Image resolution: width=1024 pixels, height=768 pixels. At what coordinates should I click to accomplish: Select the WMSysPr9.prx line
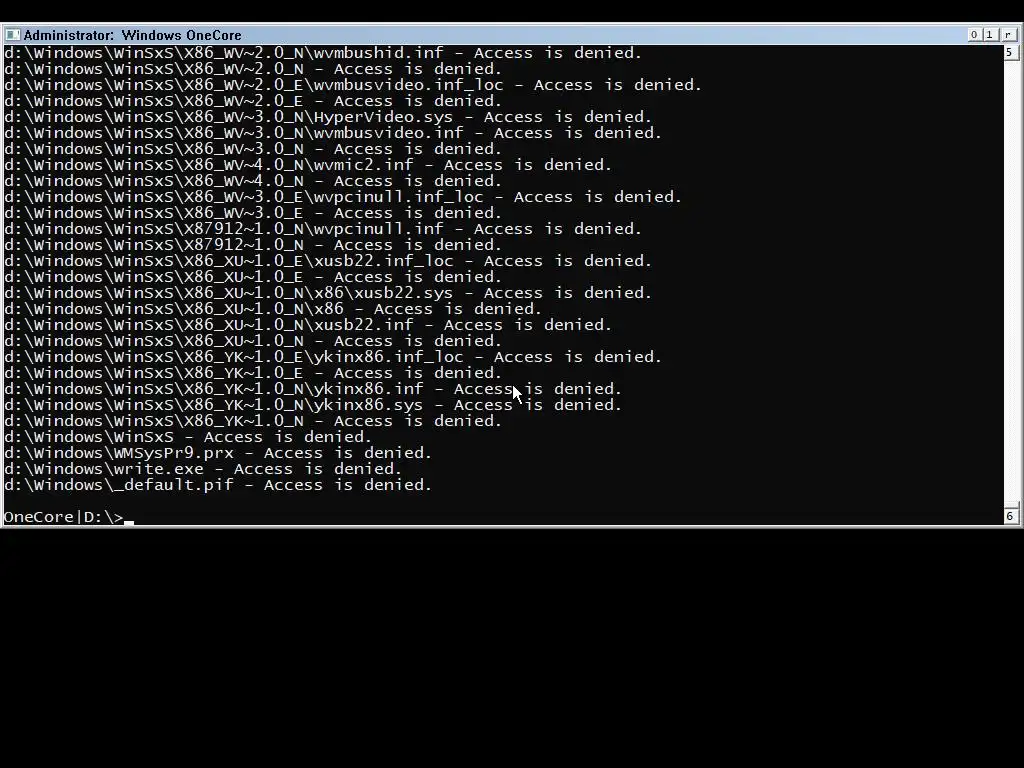218,453
